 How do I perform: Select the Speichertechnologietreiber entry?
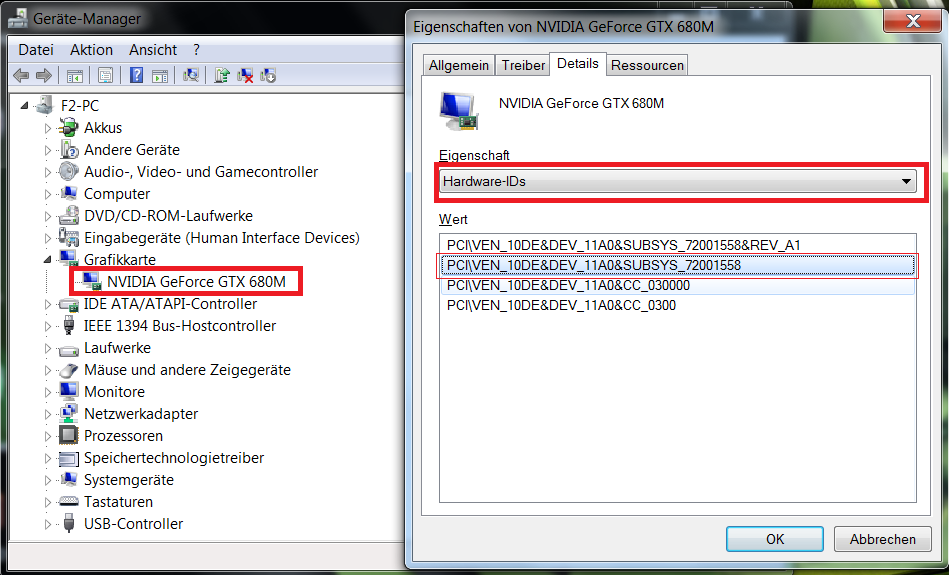174,458
